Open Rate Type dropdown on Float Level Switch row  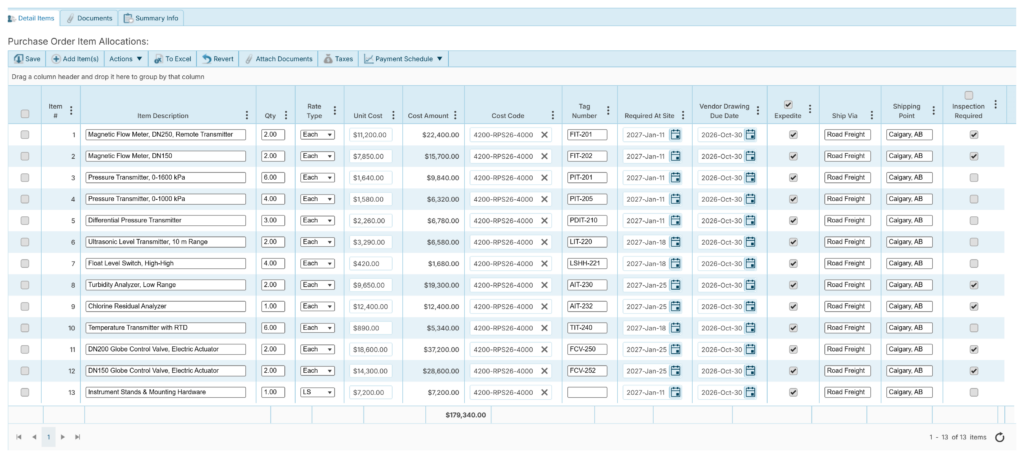tap(317, 263)
